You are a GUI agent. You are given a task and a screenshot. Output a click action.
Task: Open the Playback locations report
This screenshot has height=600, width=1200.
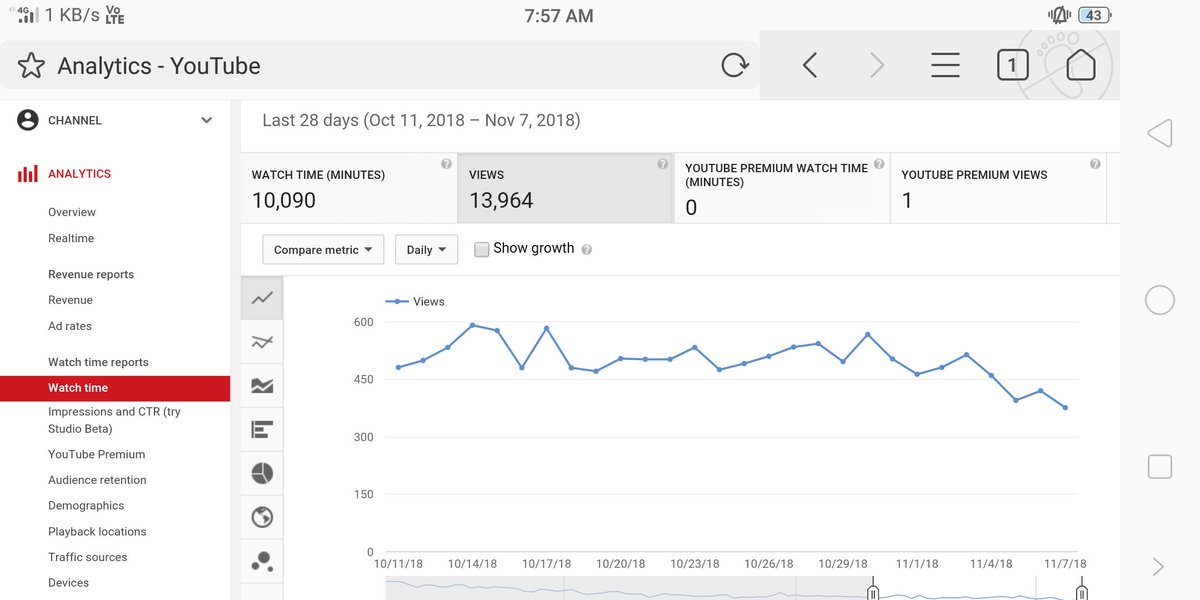coord(97,532)
